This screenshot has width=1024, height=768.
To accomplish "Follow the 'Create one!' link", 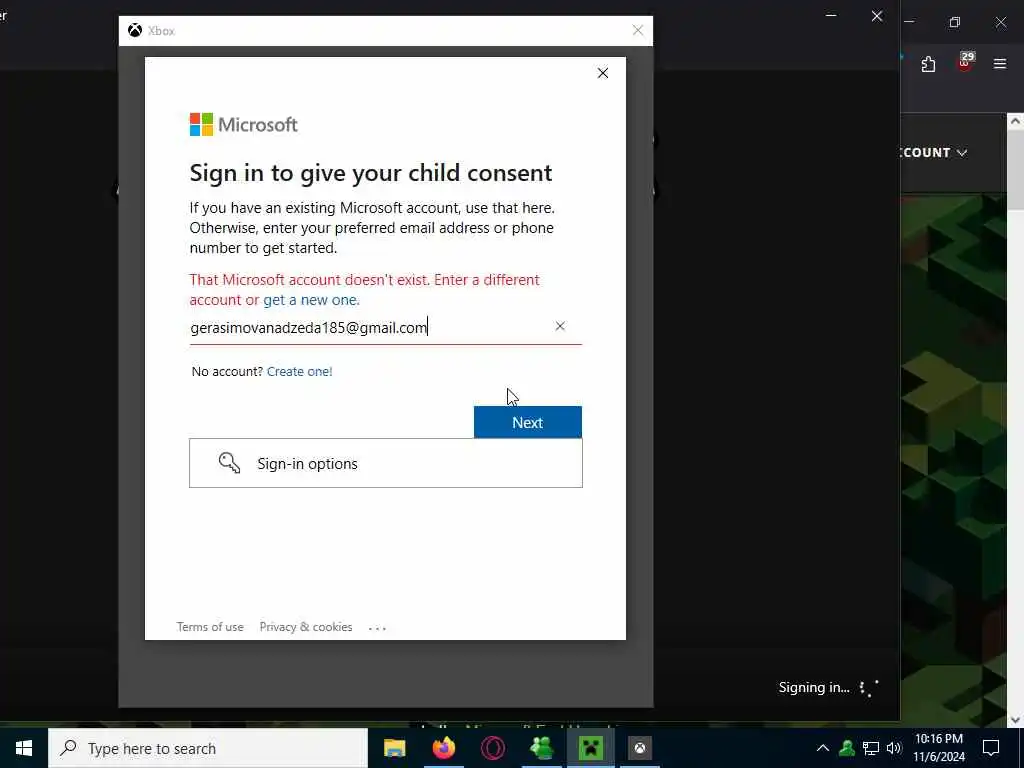I will point(300,372).
